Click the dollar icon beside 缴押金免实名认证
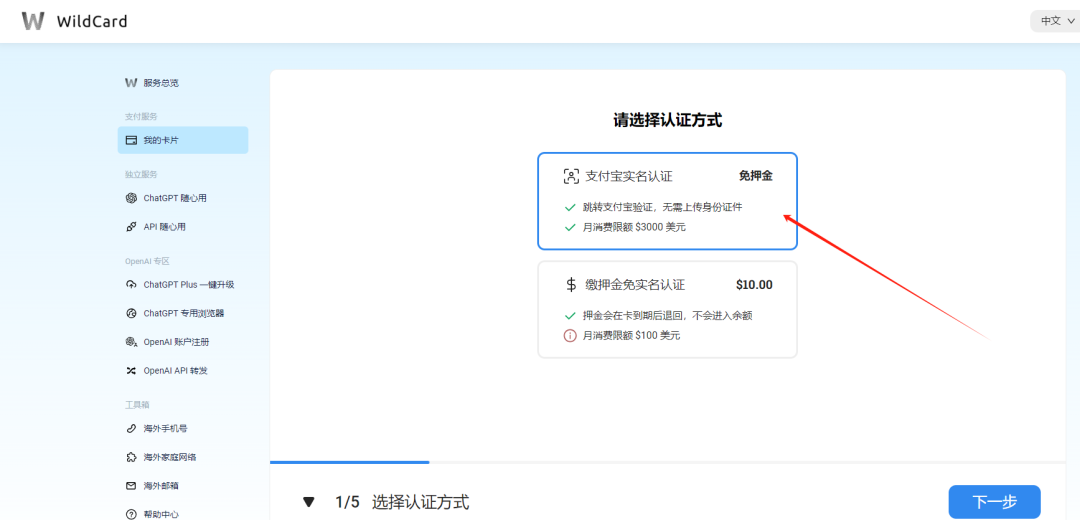This screenshot has height=520, width=1080. [571, 284]
